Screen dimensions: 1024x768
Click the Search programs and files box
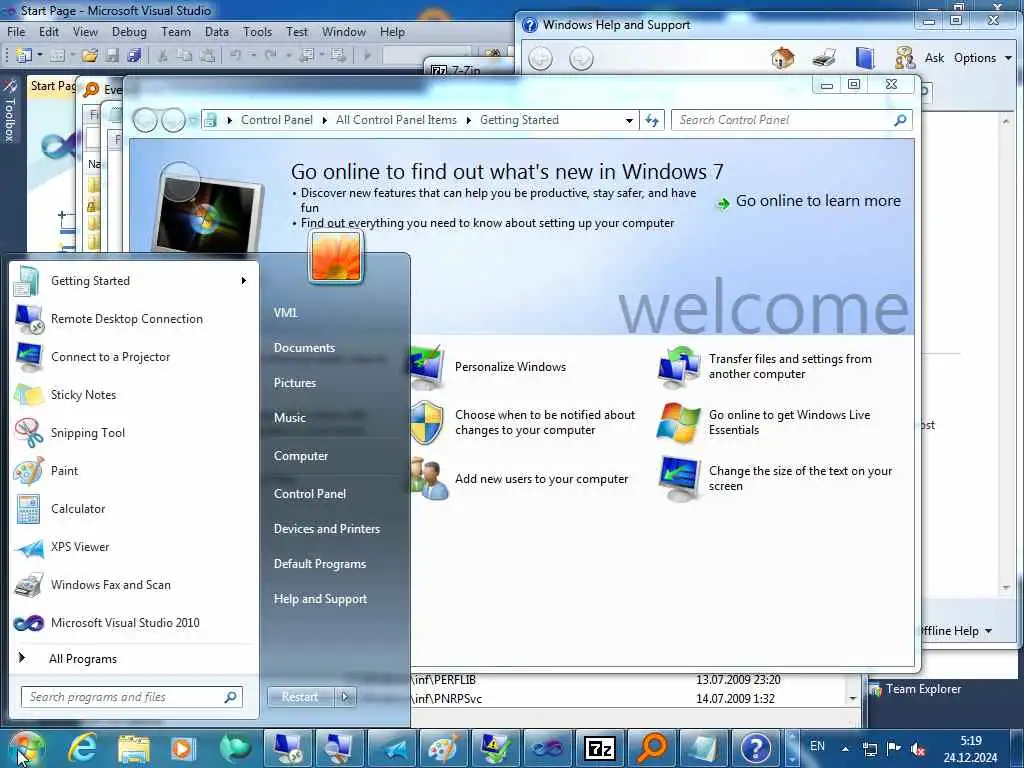click(x=131, y=697)
